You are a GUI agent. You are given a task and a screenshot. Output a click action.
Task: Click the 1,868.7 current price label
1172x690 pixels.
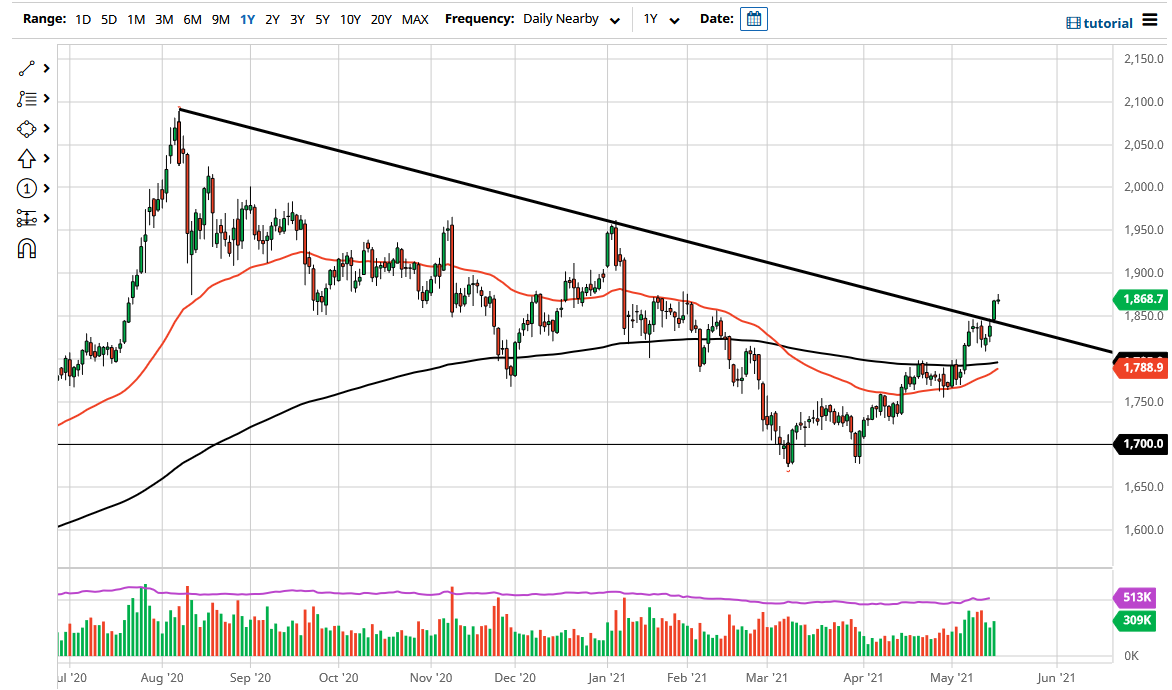coord(1140,299)
